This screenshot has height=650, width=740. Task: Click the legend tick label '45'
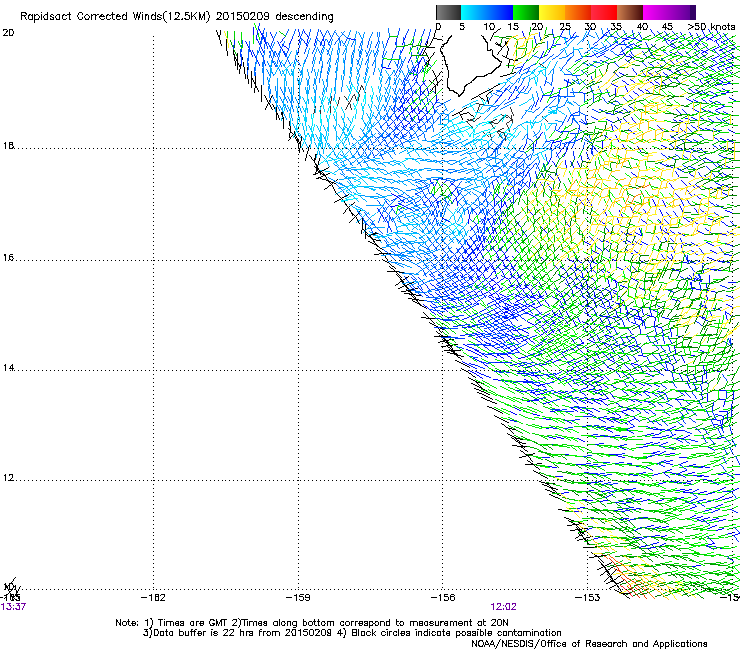pos(667,27)
